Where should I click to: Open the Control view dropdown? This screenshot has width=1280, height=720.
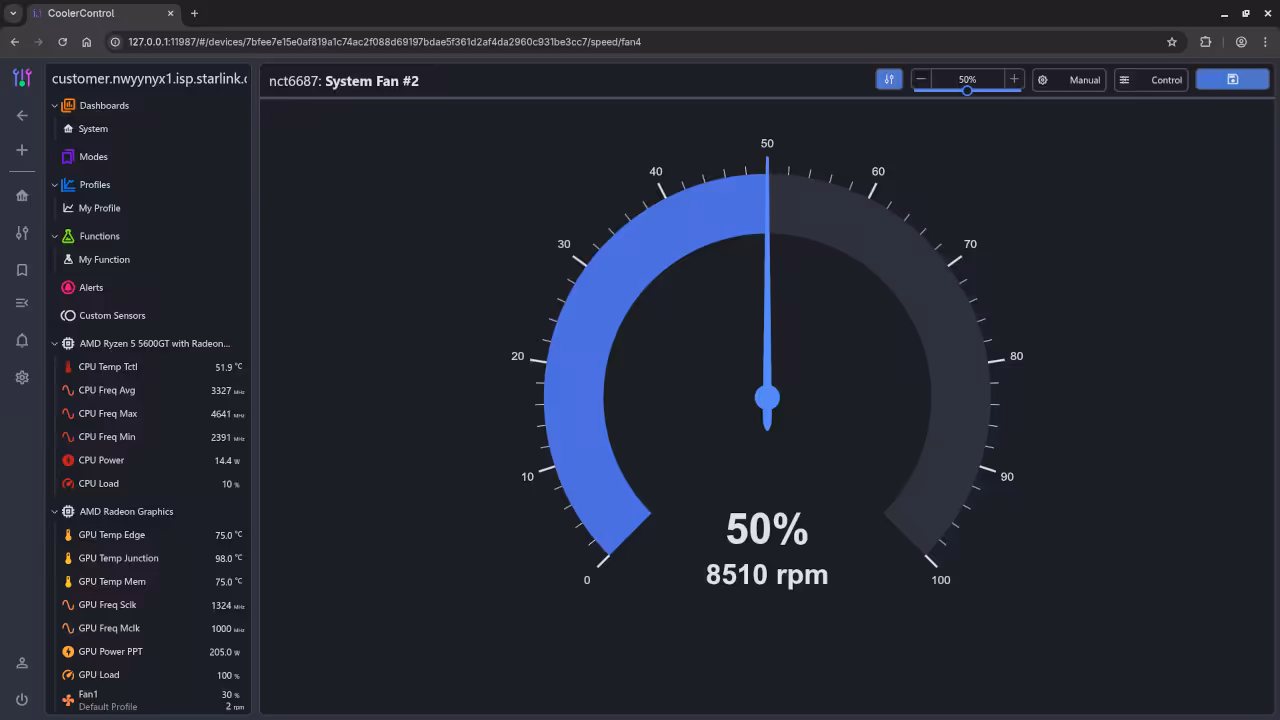point(1151,80)
